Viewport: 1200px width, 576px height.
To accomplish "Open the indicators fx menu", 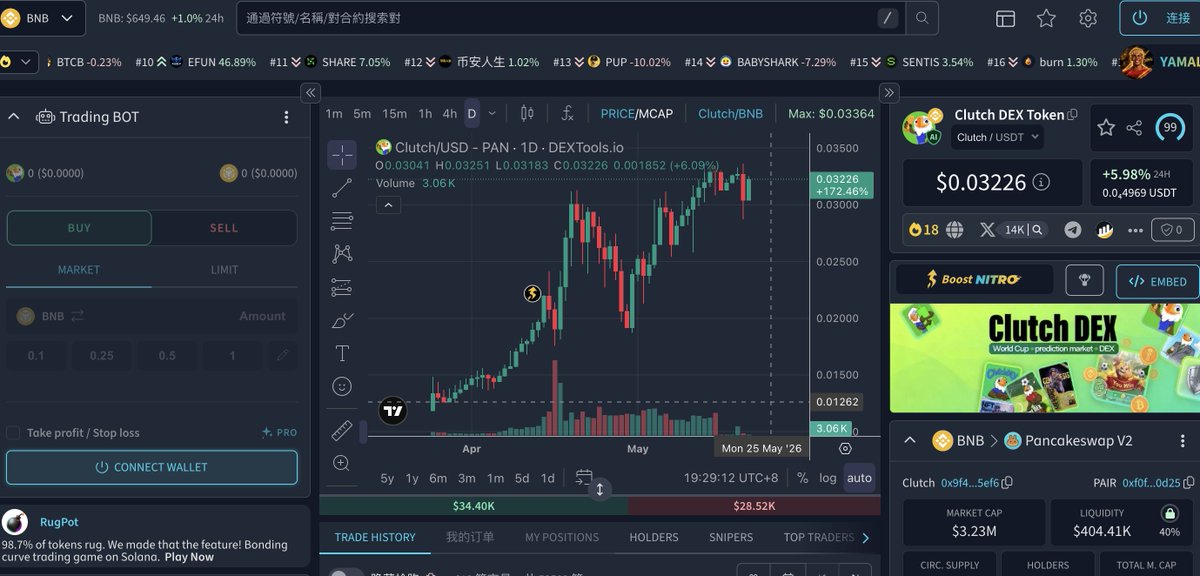I will 567,114.
